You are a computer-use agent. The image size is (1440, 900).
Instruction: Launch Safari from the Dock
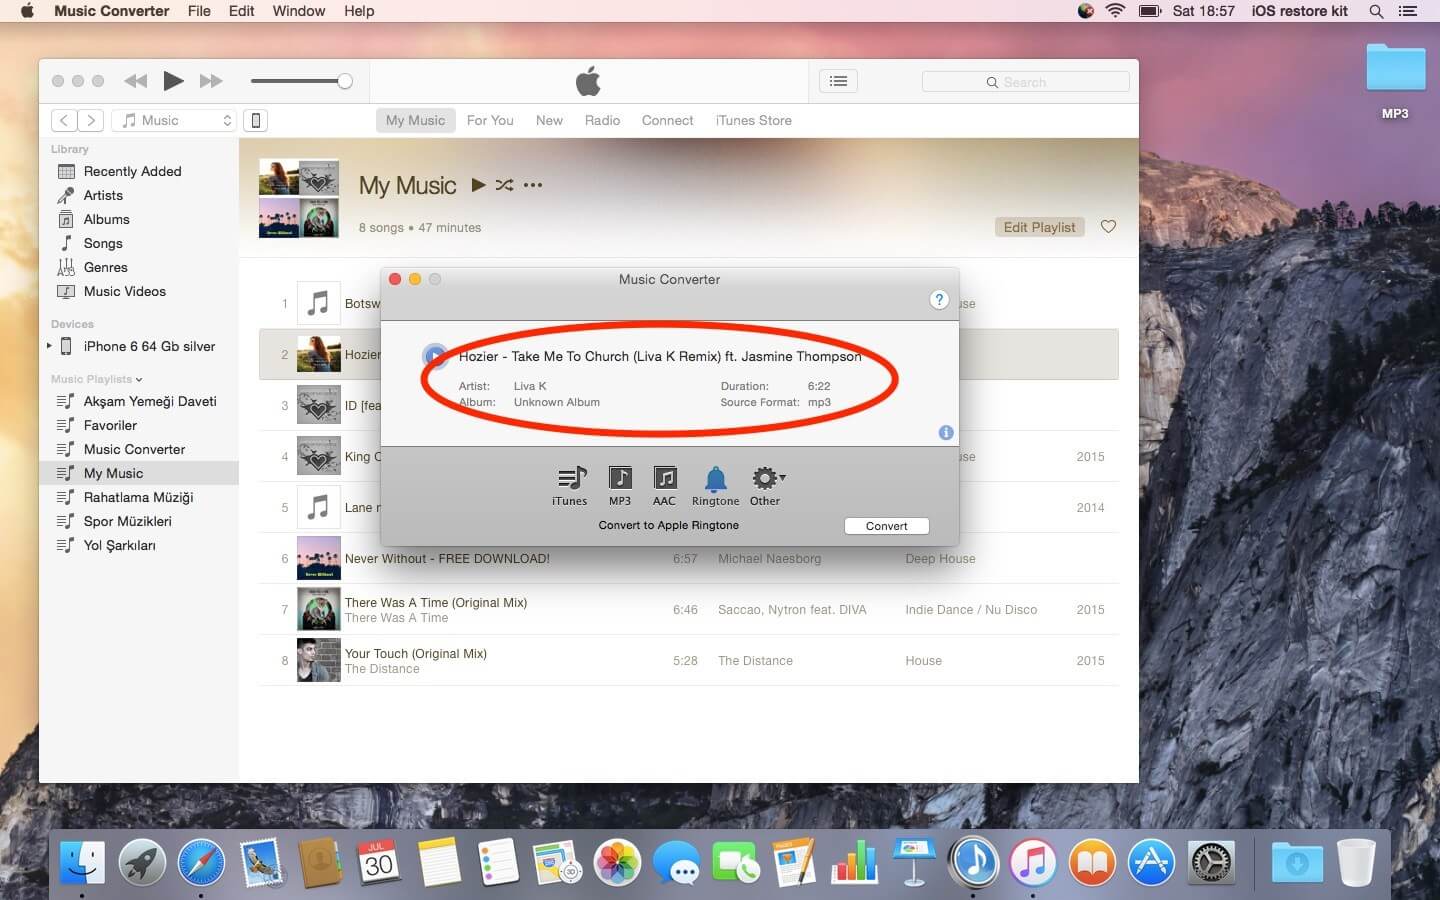[x=201, y=862]
